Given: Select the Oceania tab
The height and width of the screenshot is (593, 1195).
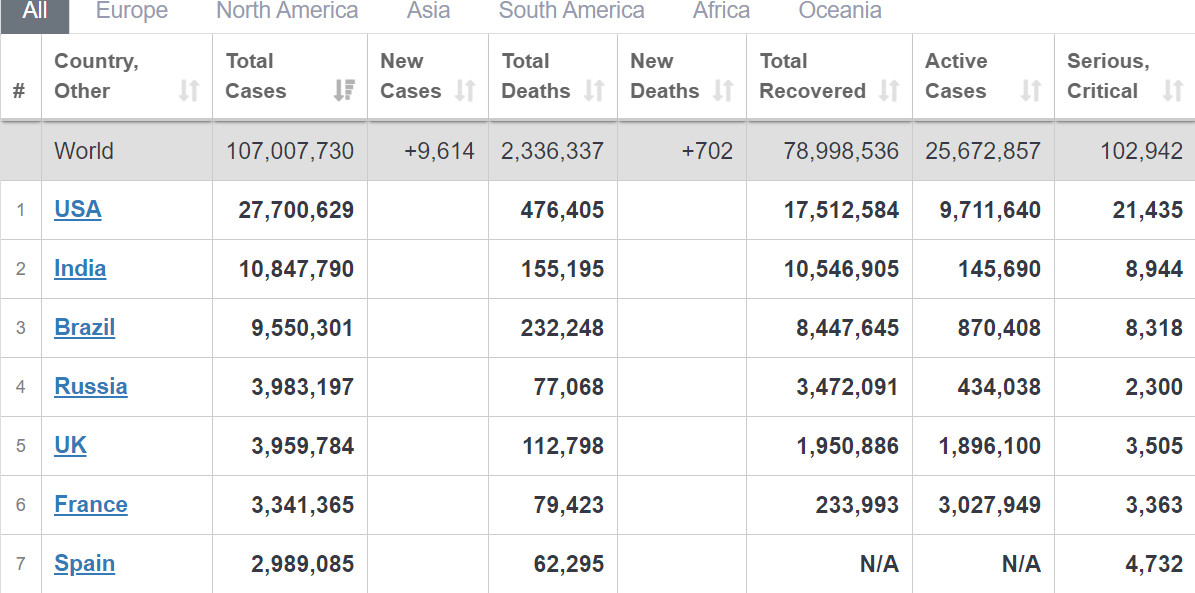Looking at the screenshot, I should tap(840, 12).
